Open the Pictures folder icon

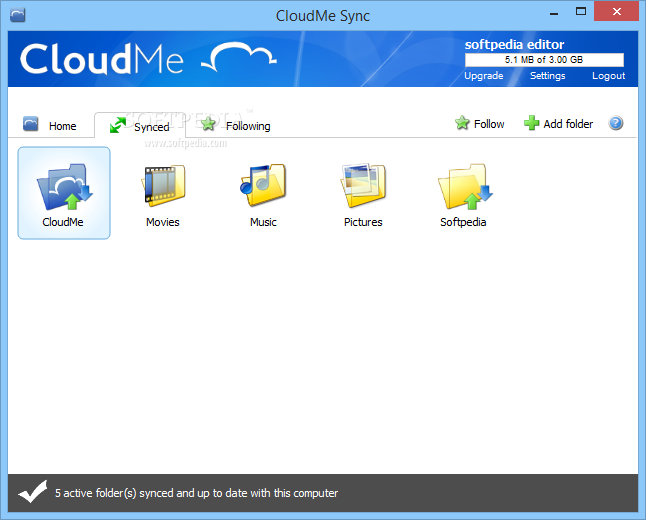pyautogui.click(x=363, y=185)
